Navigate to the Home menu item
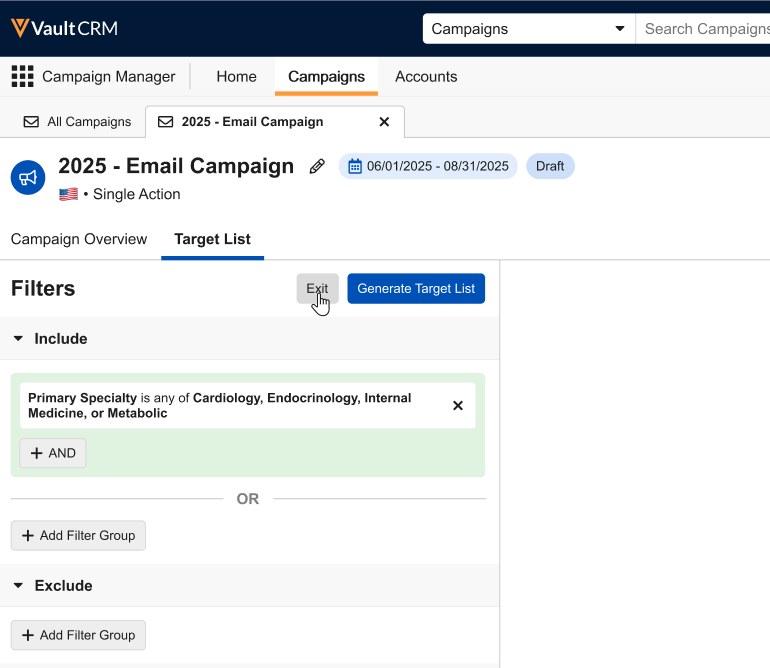Screen dimensions: 770x668 [236, 77]
